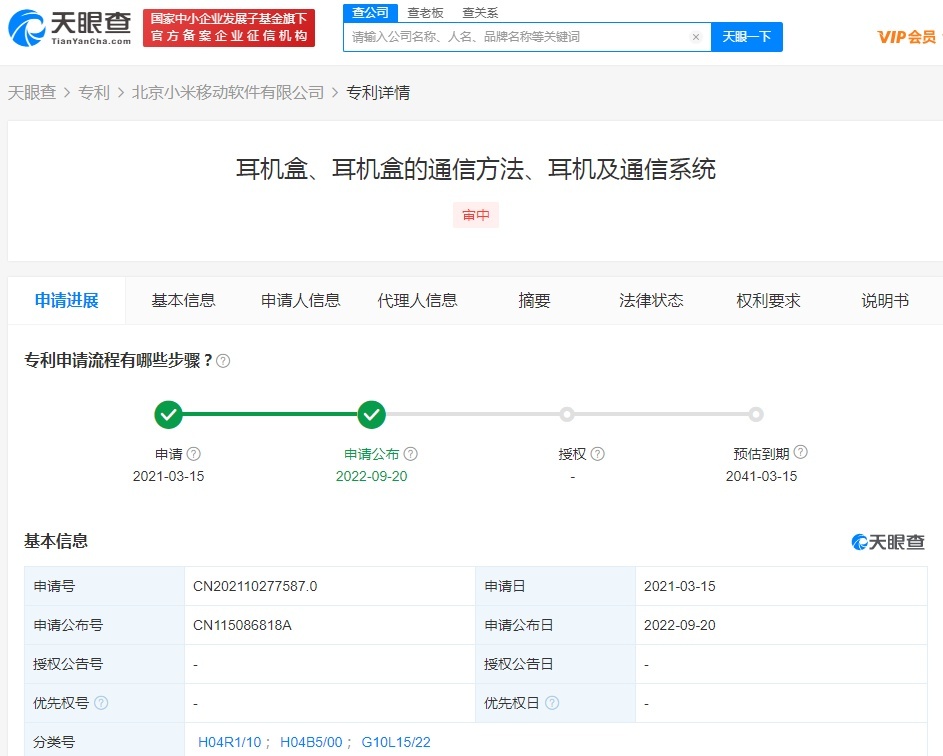The width and height of the screenshot is (943, 756).
Task: Switch to the 代理人信息 tab
Action: (417, 301)
